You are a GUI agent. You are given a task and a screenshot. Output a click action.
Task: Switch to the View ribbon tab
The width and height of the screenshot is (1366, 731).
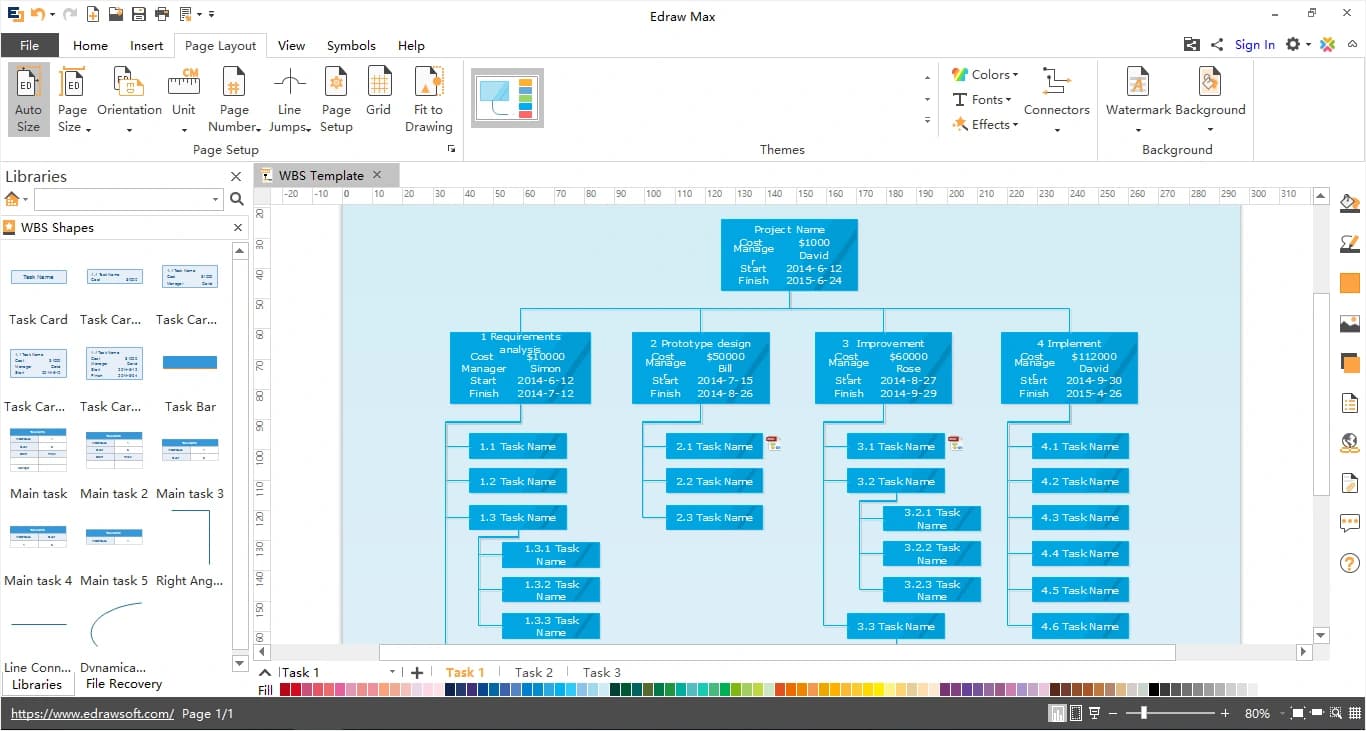[291, 46]
